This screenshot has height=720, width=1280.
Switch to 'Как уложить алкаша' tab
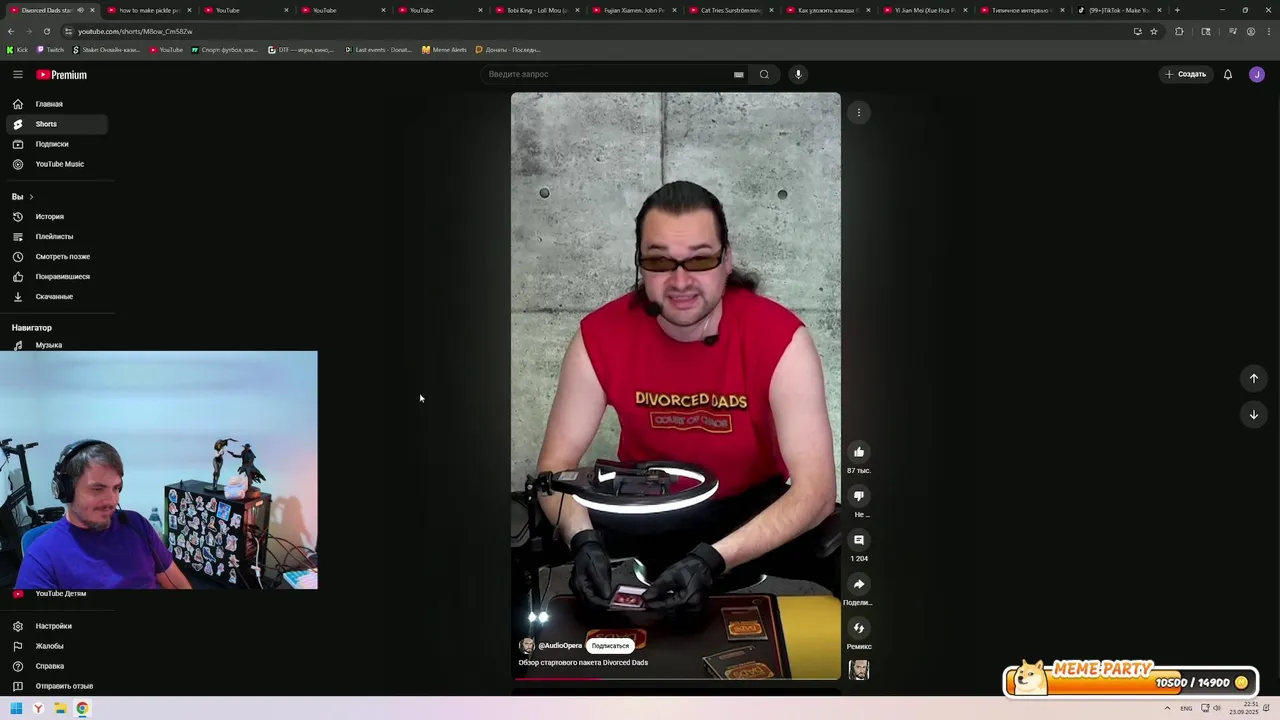828,10
